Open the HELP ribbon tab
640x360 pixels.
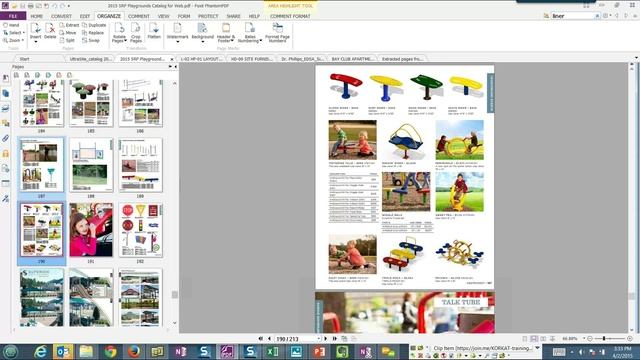pyautogui.click(x=254, y=16)
